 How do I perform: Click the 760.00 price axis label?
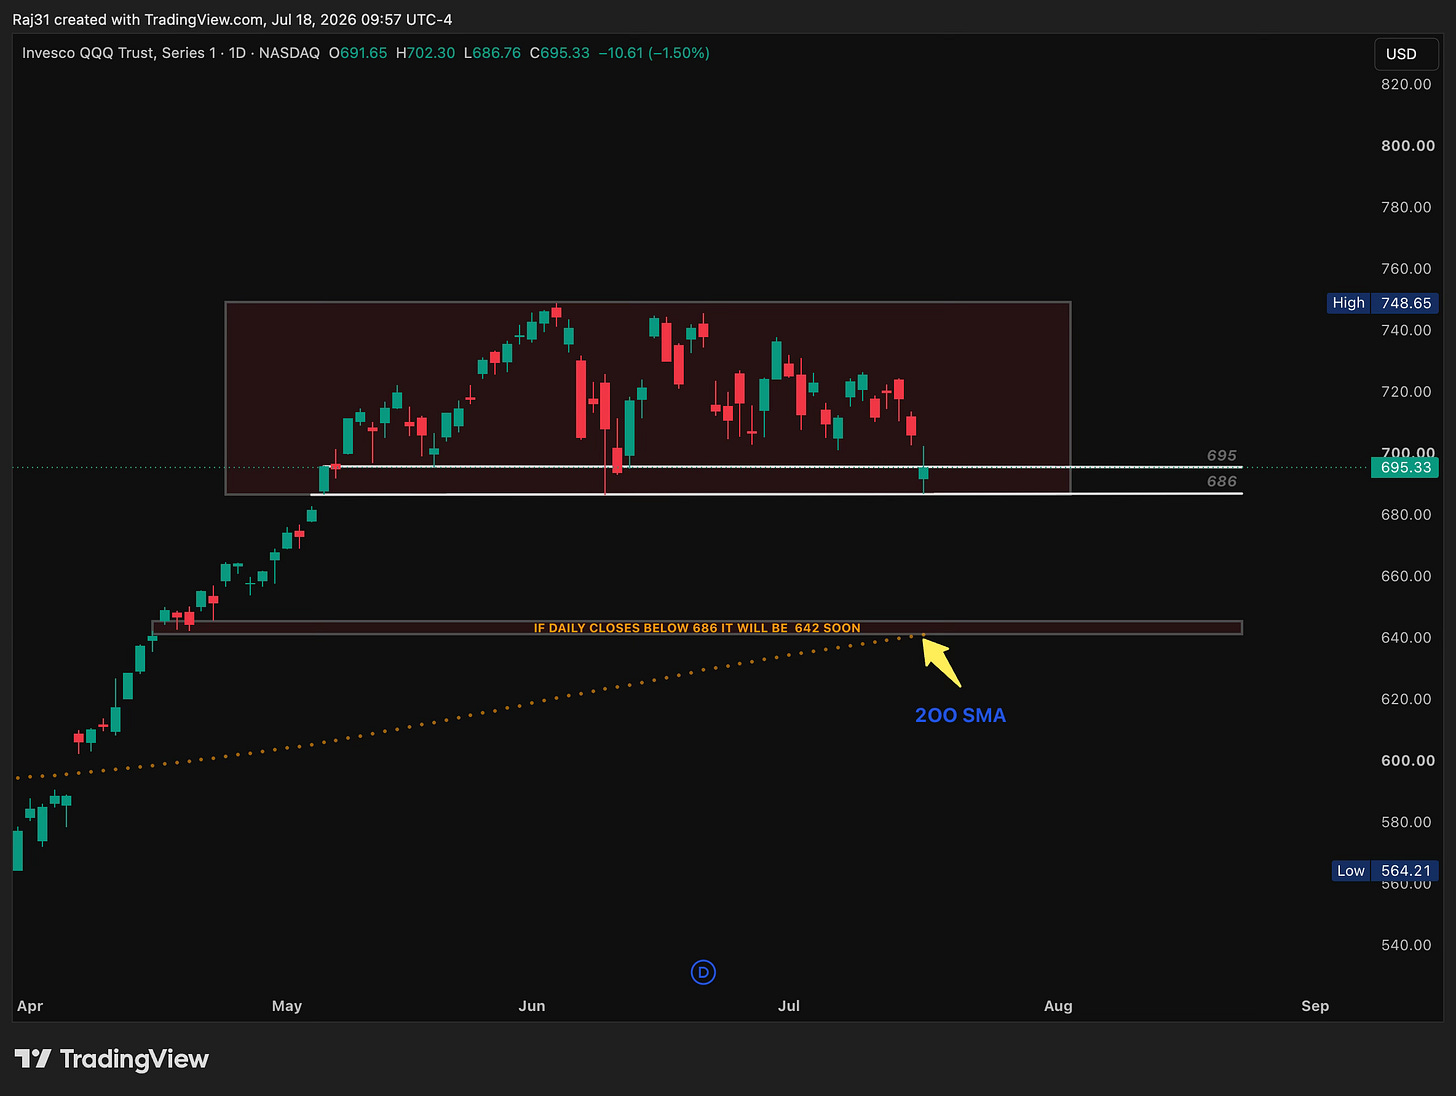(x=1407, y=269)
